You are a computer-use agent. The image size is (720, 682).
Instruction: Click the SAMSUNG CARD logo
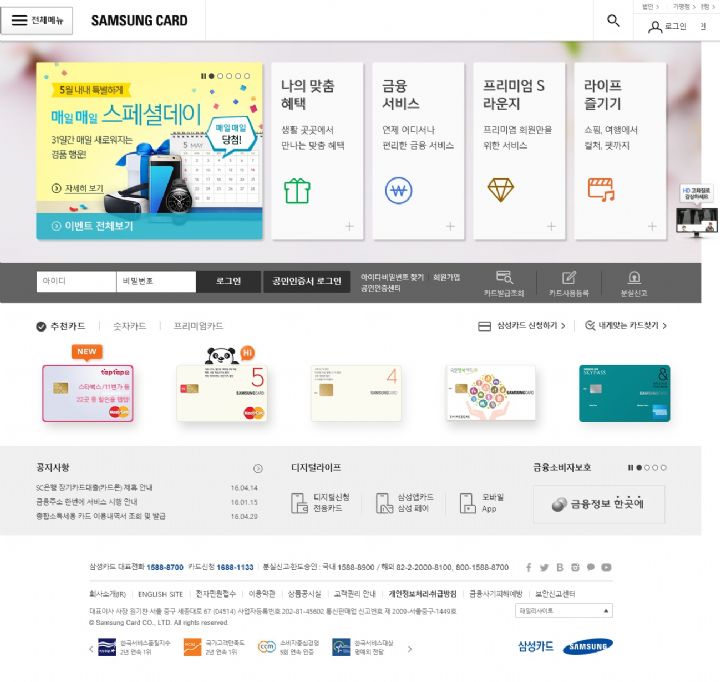[x=139, y=21]
